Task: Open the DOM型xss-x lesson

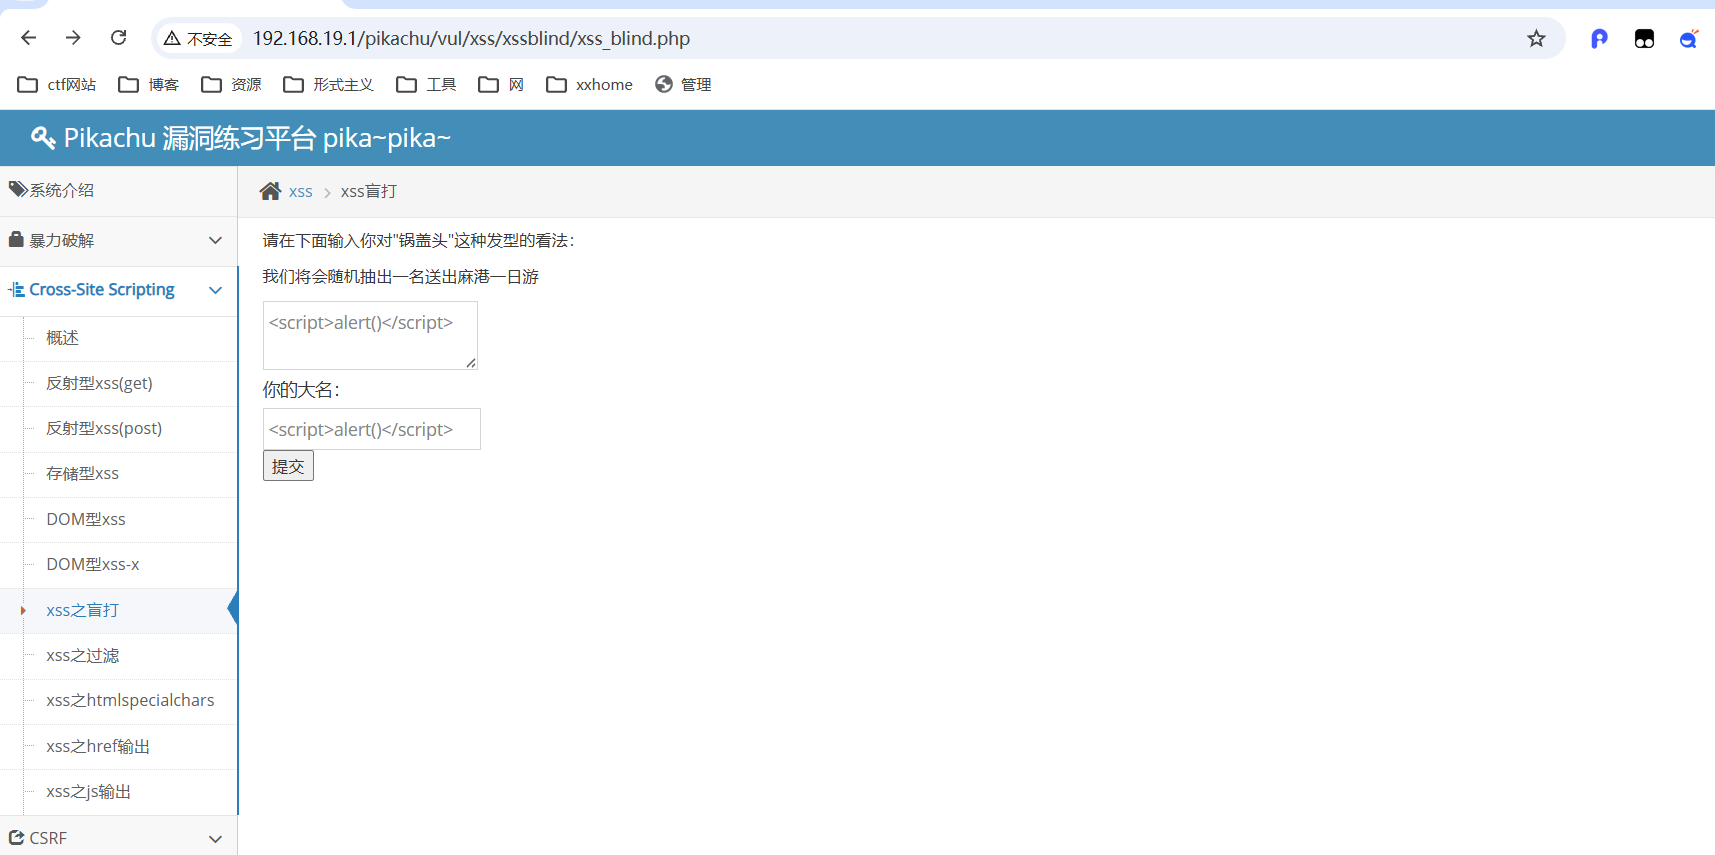Action: tap(93, 564)
